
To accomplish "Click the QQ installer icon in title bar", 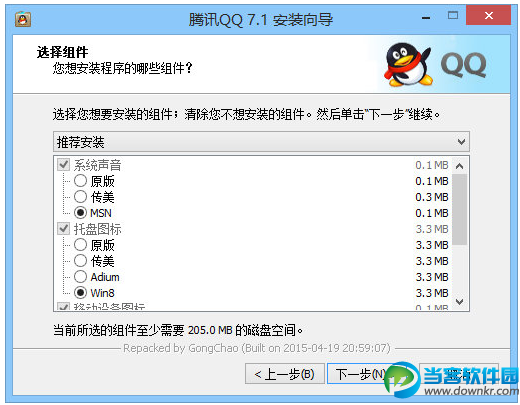I will [x=23, y=19].
